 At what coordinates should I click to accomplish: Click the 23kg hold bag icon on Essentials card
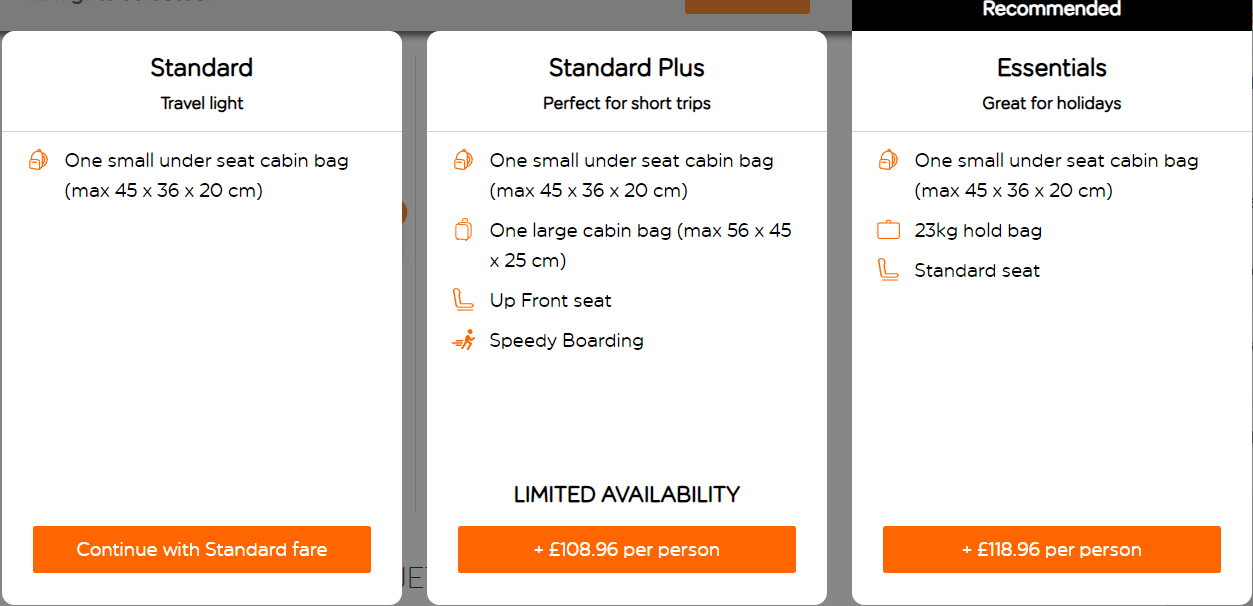(x=888, y=229)
